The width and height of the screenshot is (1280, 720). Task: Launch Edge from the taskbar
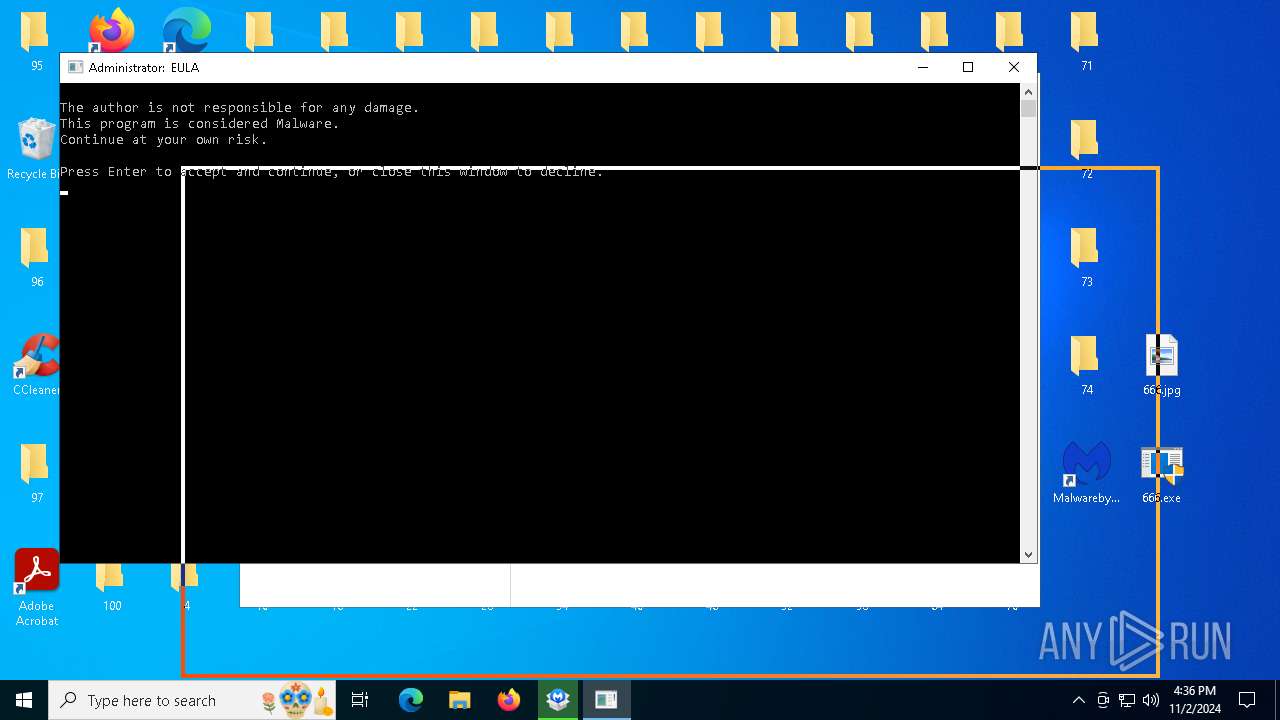[411, 700]
